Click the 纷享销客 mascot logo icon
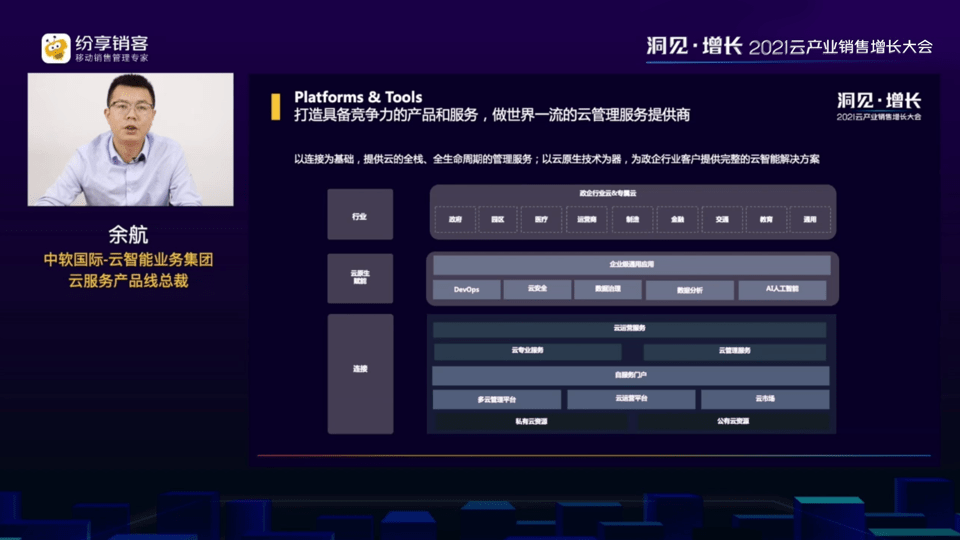960x540 pixels. point(56,48)
